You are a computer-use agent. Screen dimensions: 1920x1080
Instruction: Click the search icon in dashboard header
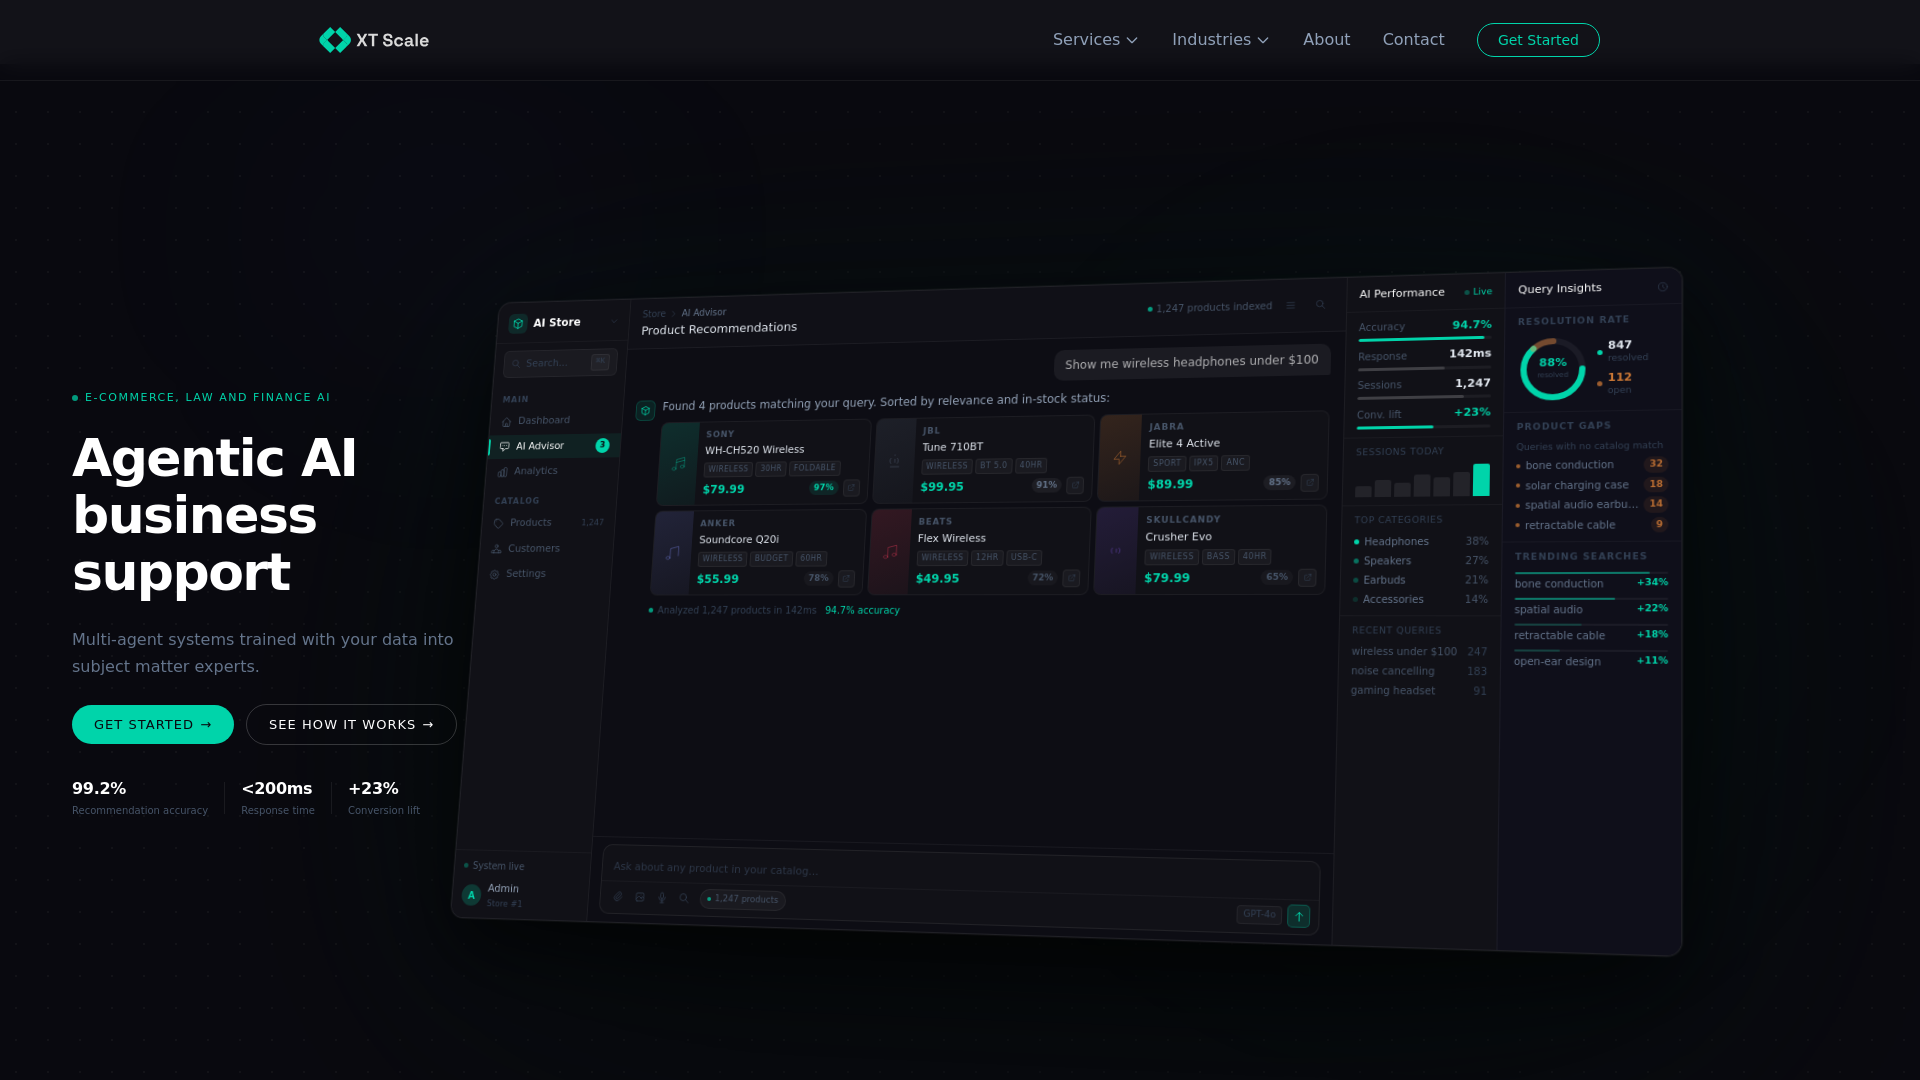point(1320,304)
